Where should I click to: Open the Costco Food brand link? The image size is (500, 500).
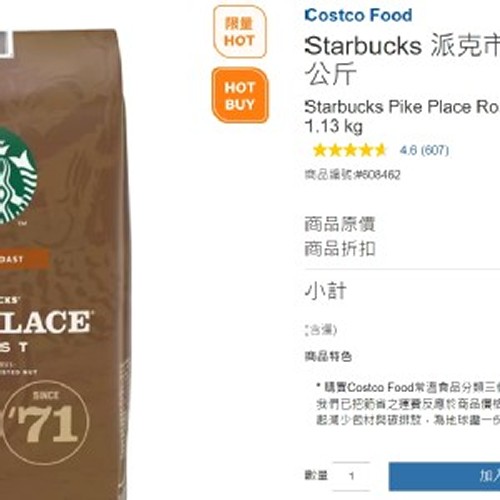(x=358, y=15)
